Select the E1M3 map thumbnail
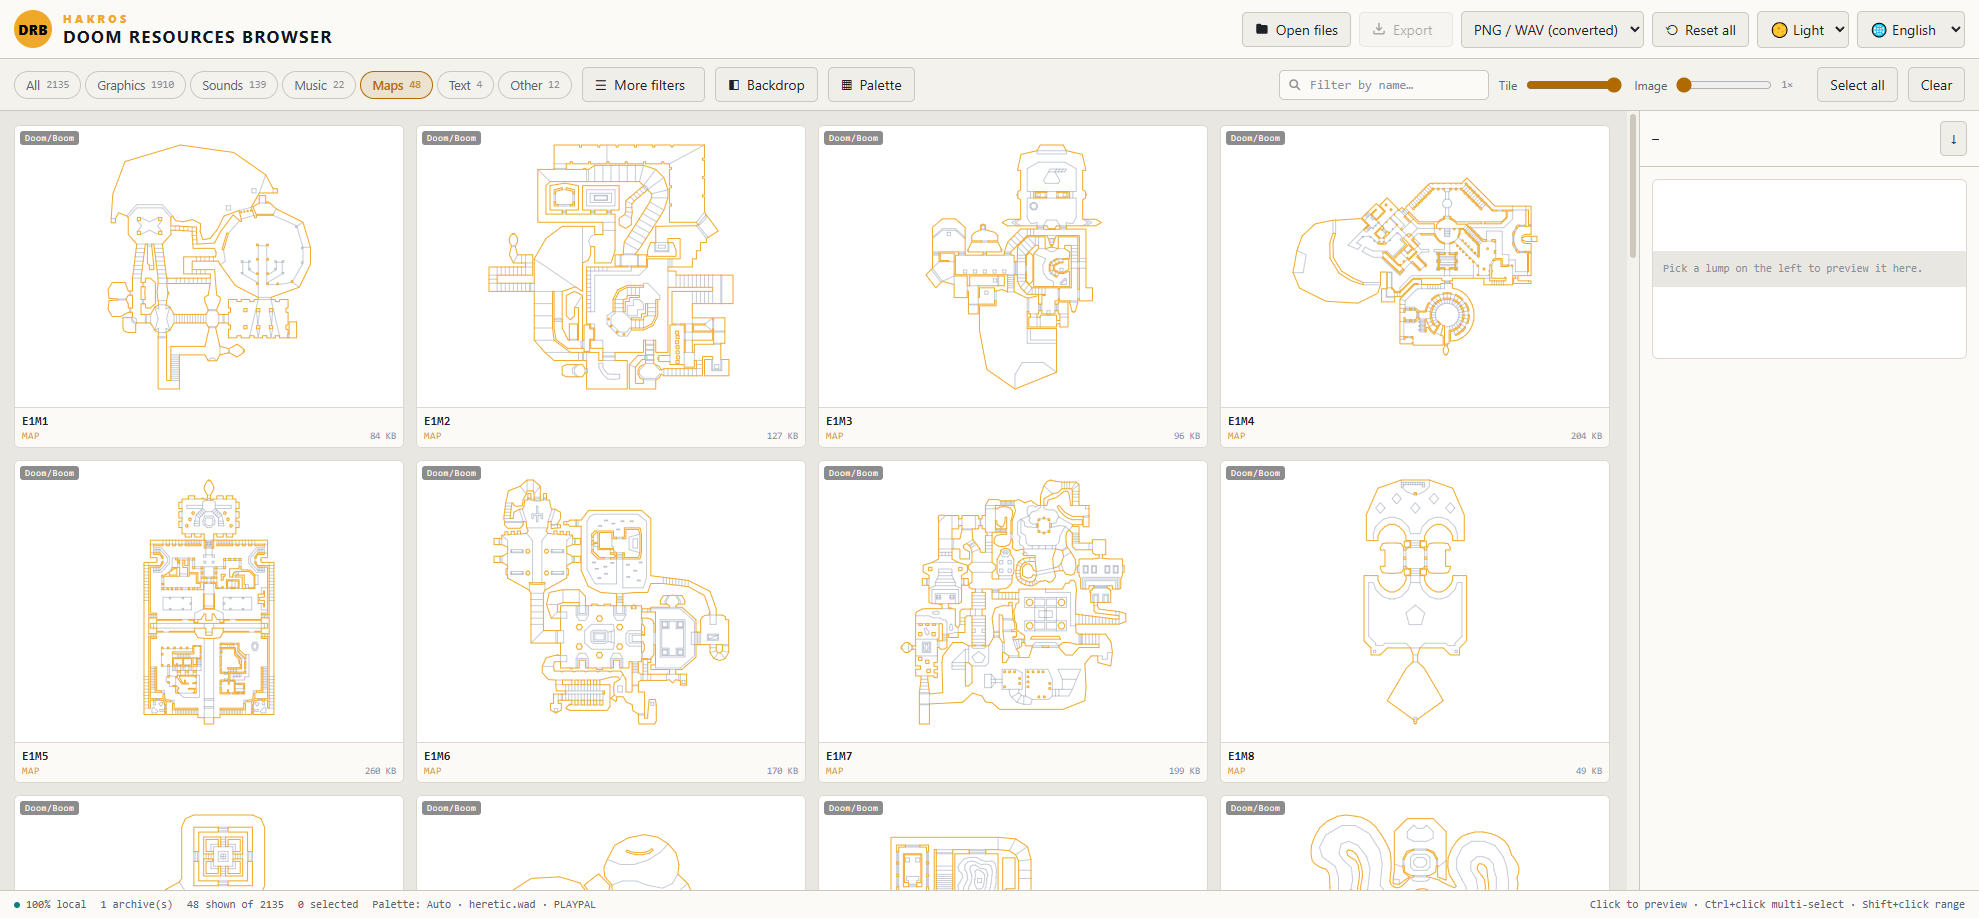 click(1013, 266)
